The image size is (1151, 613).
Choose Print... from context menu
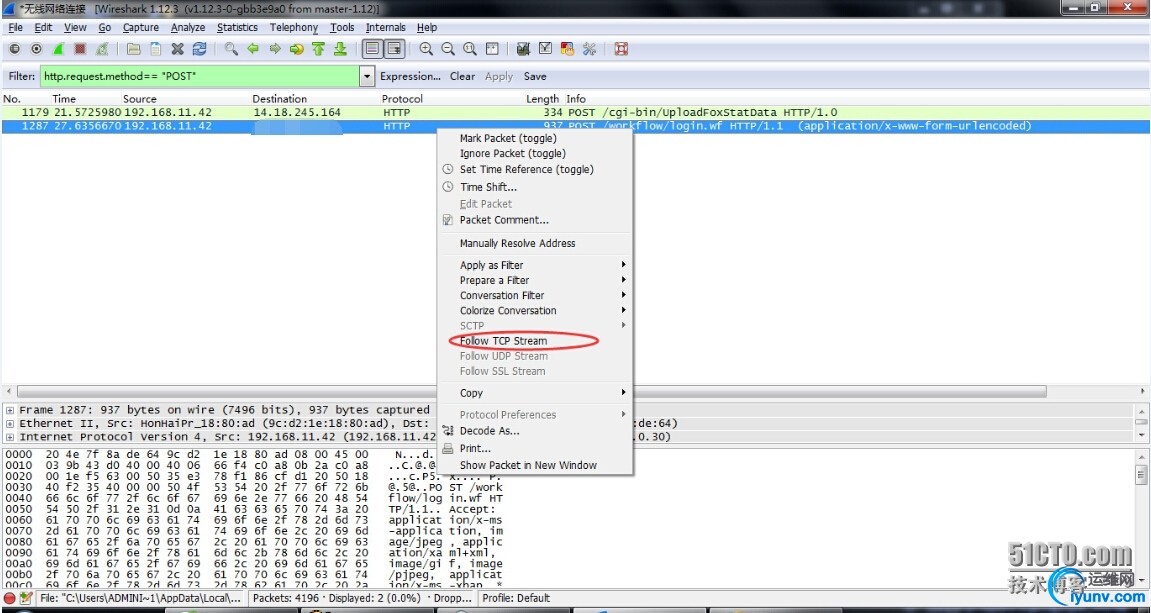[534, 448]
